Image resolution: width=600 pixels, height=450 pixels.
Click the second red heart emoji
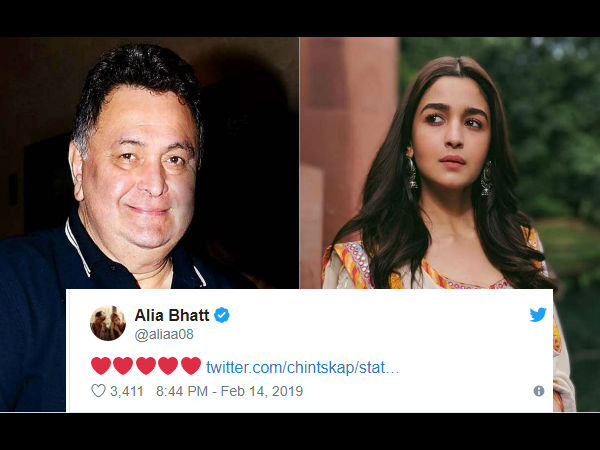[x=123, y=366]
